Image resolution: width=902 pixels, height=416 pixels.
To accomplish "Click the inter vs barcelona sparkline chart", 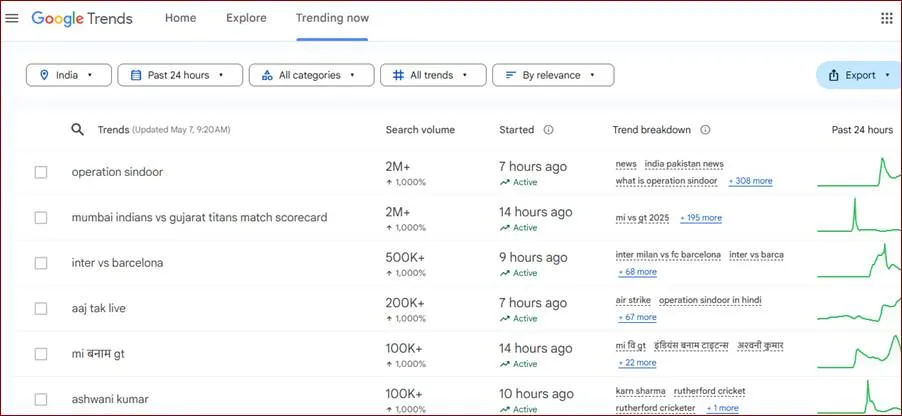I will [x=859, y=263].
